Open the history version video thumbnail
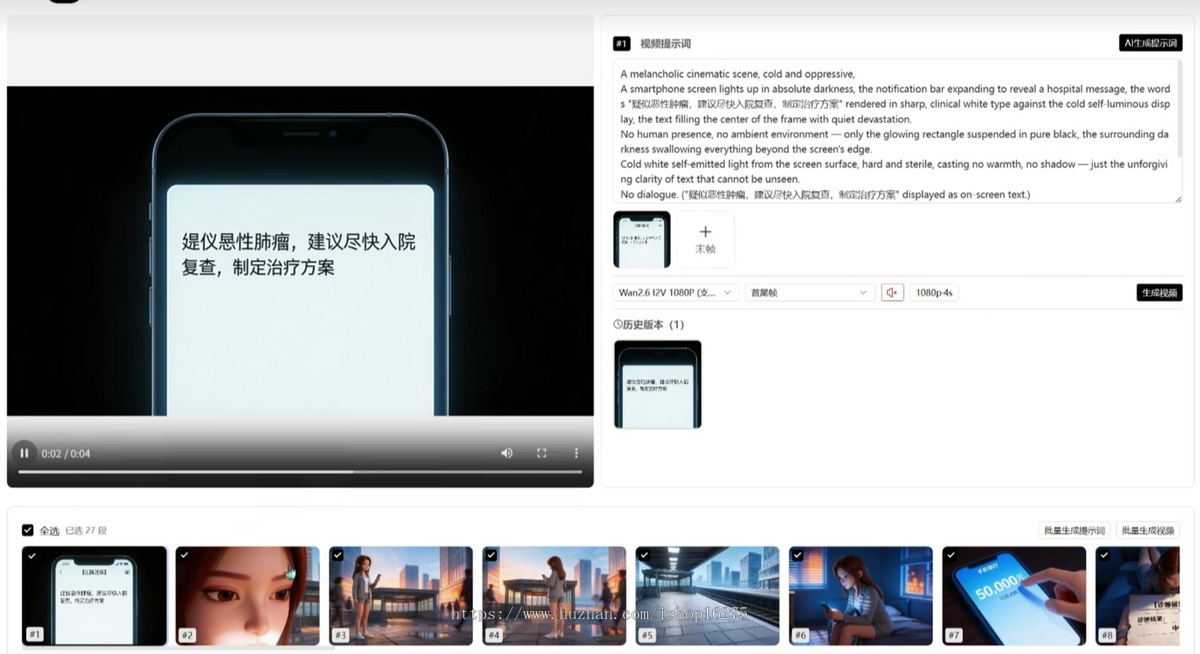1200x654 pixels. click(657, 384)
